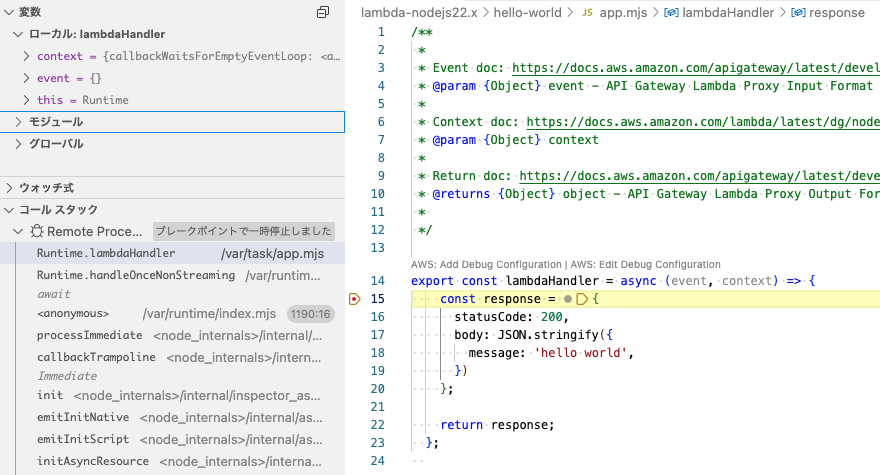Click the 'hello world' string on line 18

580,353
